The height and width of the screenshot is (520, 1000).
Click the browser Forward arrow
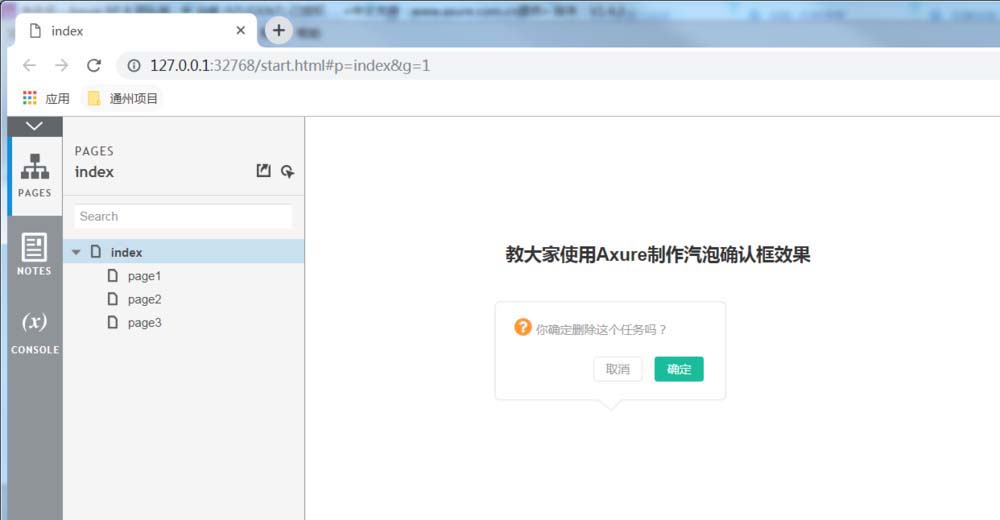point(61,65)
